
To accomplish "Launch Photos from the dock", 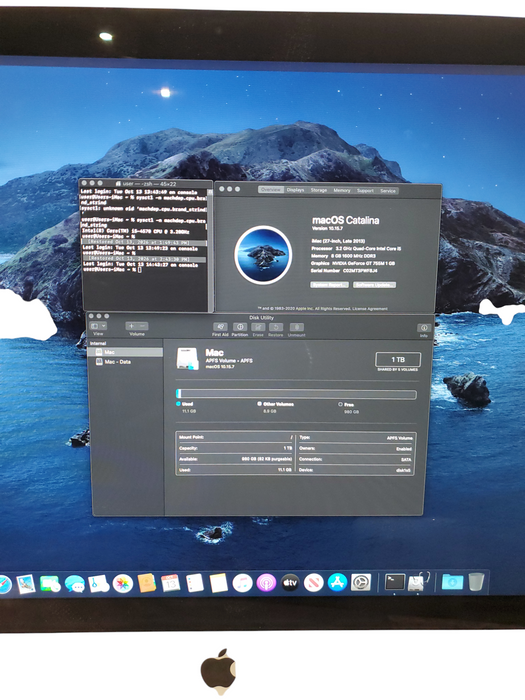I will coord(123,583).
